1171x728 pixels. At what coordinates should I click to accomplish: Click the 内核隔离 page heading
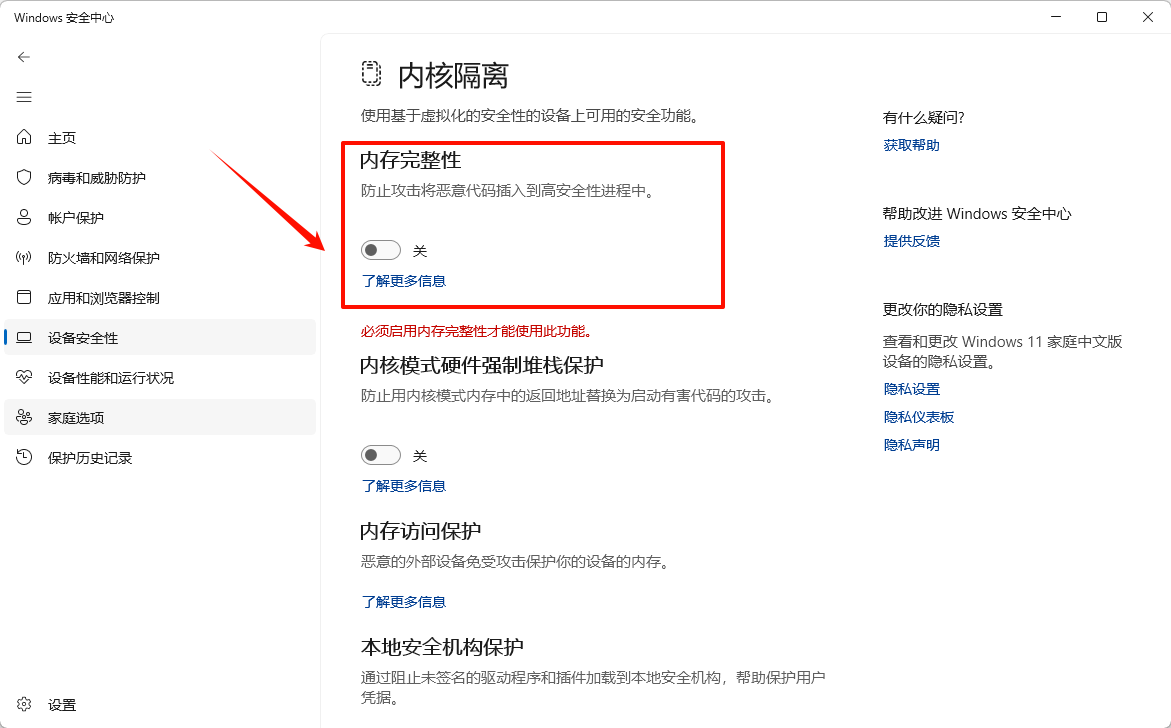tap(453, 75)
